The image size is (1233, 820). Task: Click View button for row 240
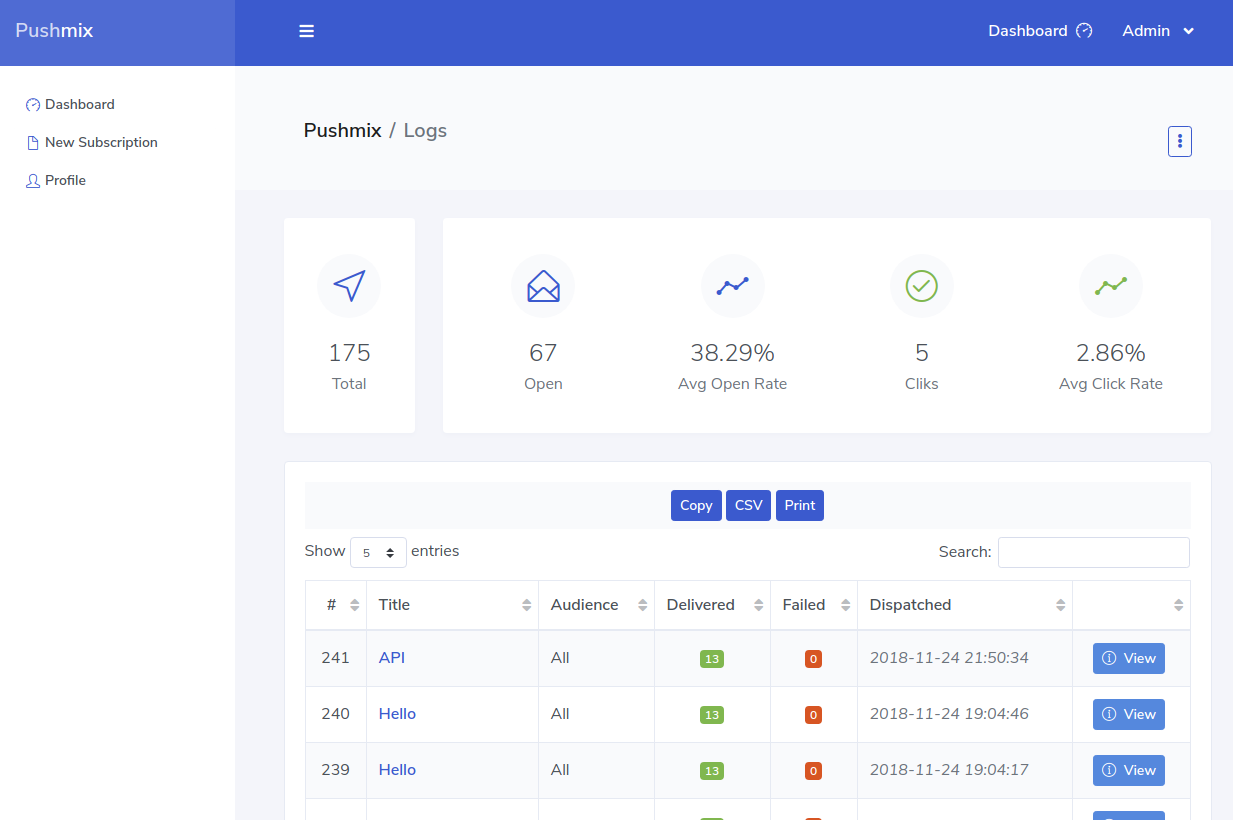1129,714
